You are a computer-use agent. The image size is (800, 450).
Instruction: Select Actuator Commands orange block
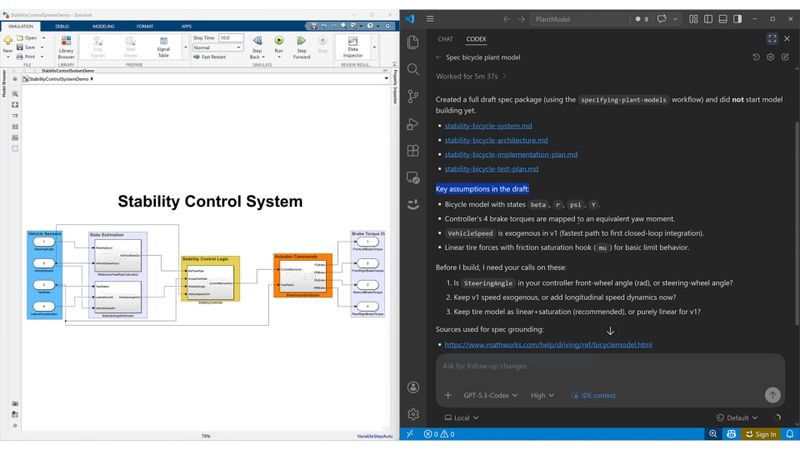(303, 276)
